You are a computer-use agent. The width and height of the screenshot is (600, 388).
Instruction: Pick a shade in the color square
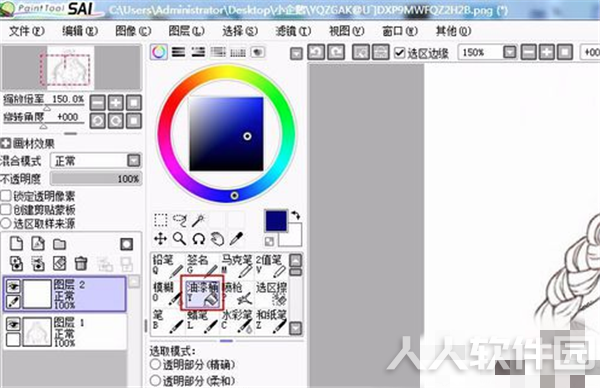(x=226, y=134)
